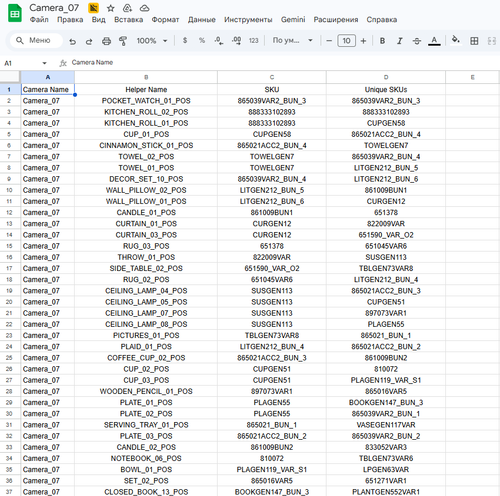Select column C header
Image resolution: width=500 pixels, height=496 pixels.
click(x=272, y=77)
